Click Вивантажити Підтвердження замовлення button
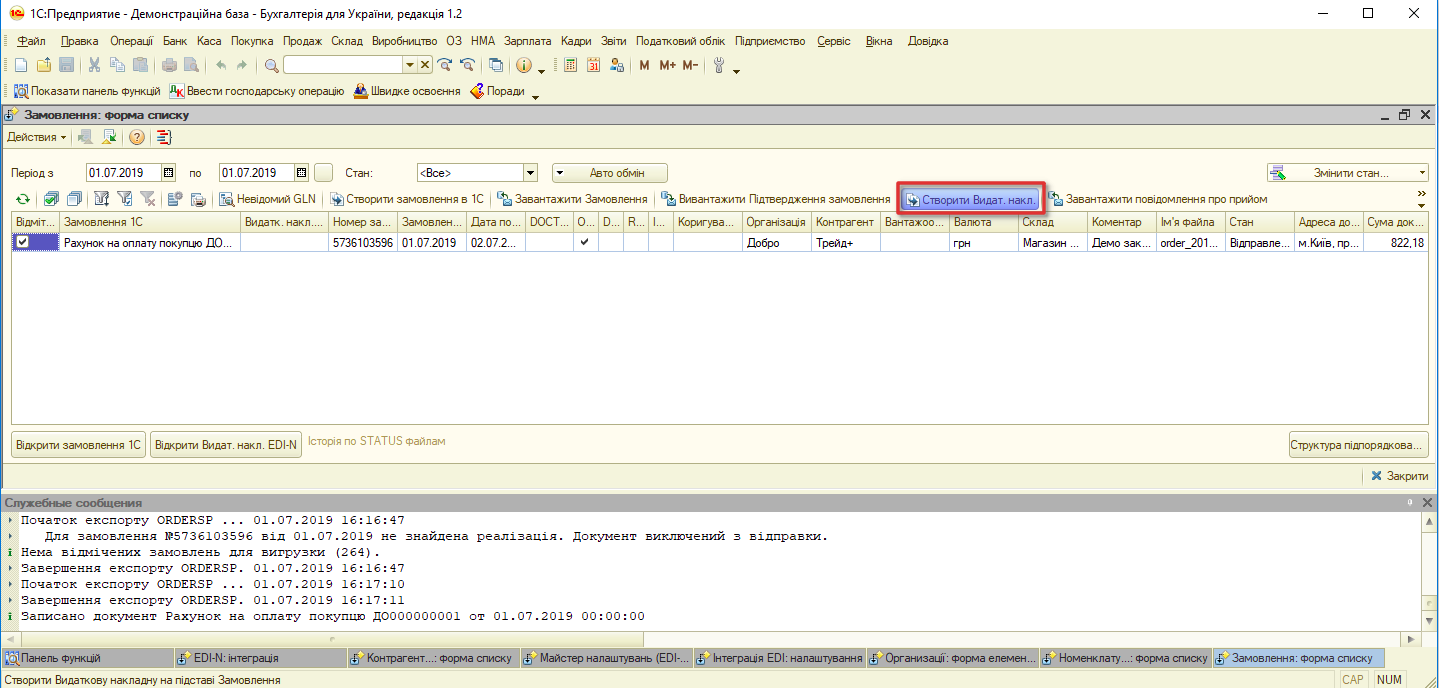The width and height of the screenshot is (1439, 688). point(775,199)
